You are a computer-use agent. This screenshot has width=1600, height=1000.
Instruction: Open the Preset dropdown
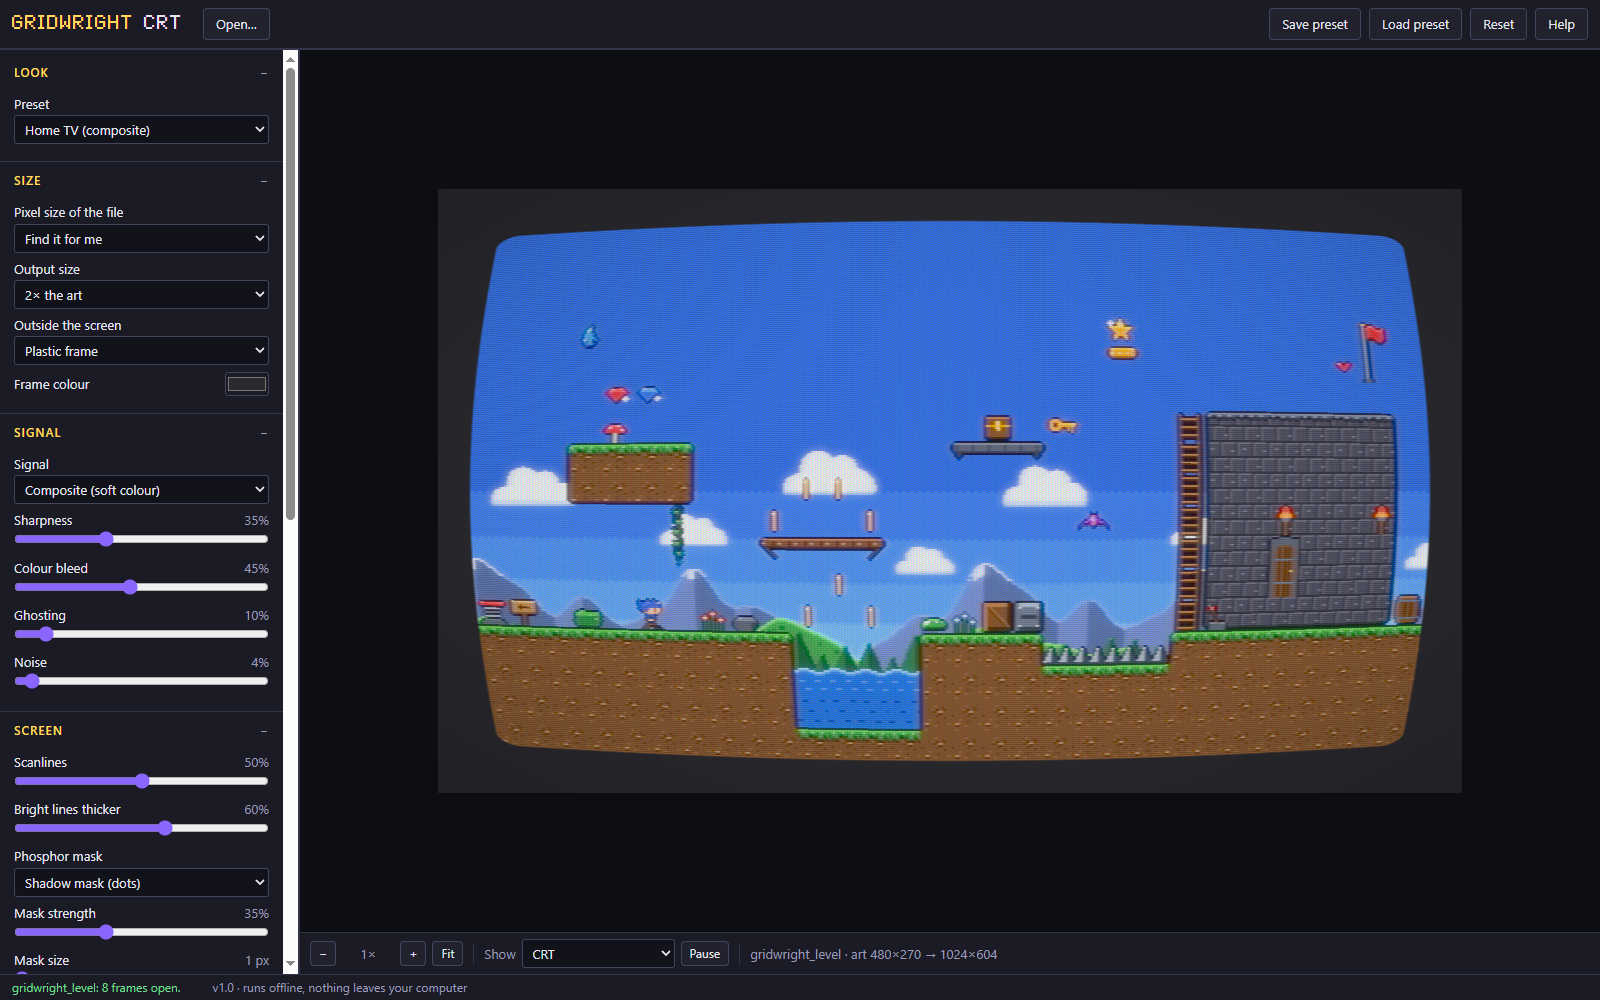click(x=141, y=130)
